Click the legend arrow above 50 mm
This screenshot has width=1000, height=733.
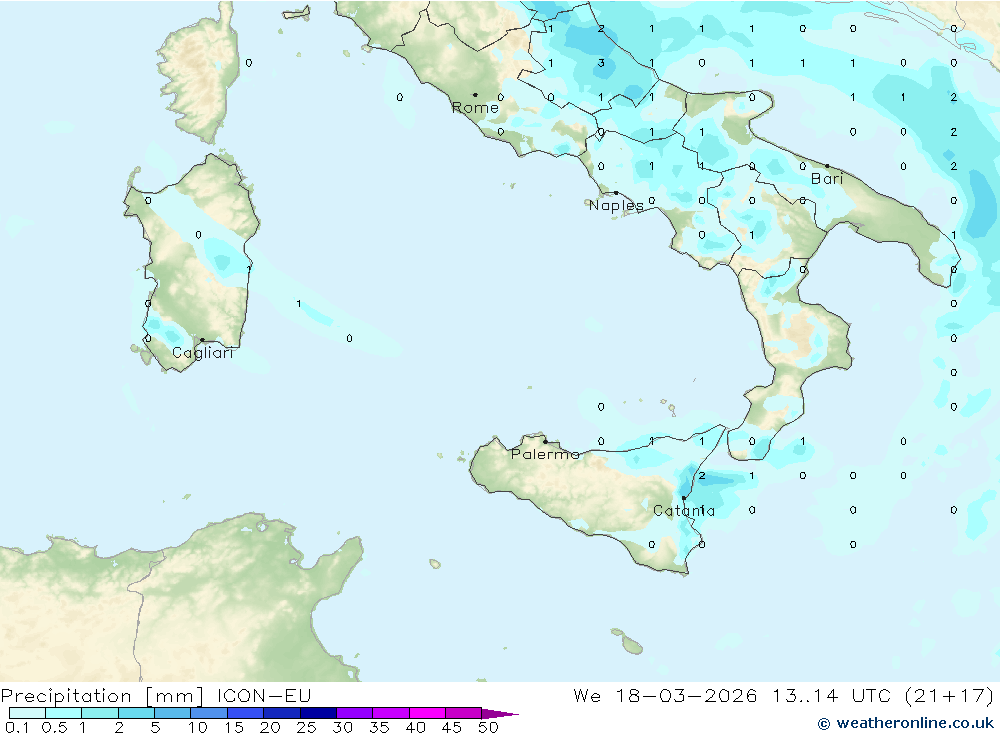pos(500,714)
